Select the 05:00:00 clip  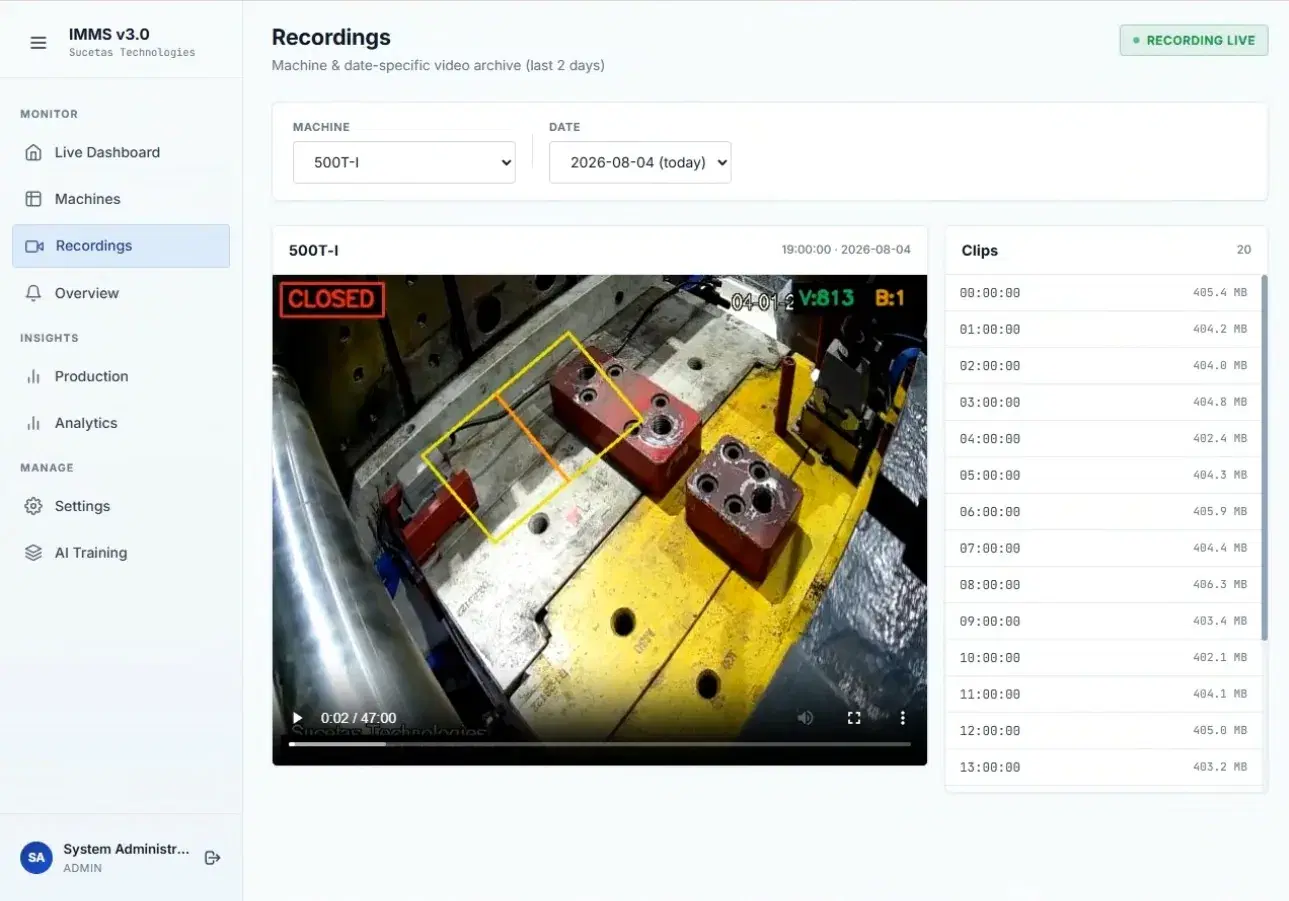[x=1103, y=475]
